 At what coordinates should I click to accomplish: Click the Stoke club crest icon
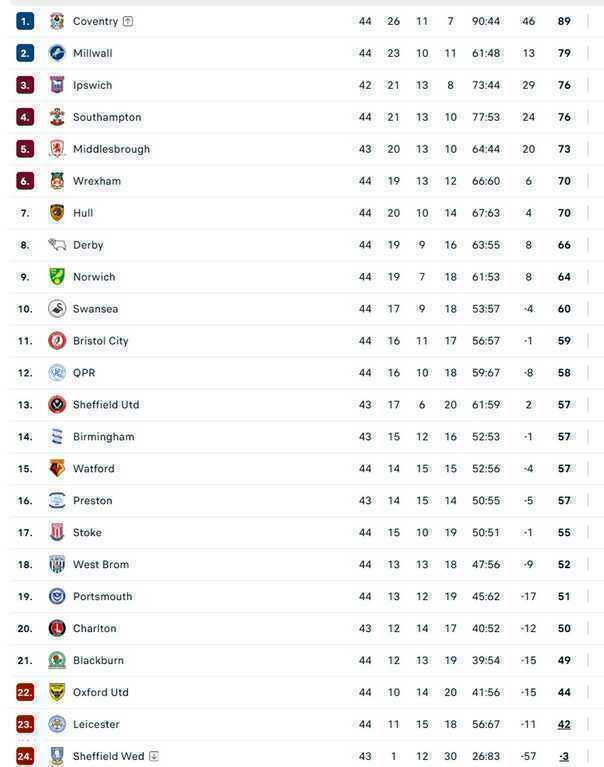tap(57, 533)
